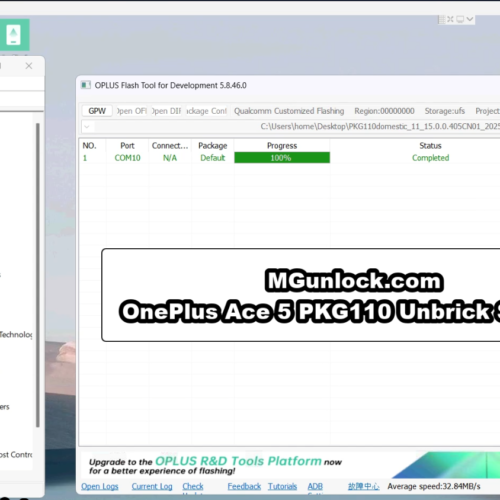Click the Open OFP button
500x500 pixels.
[132, 111]
